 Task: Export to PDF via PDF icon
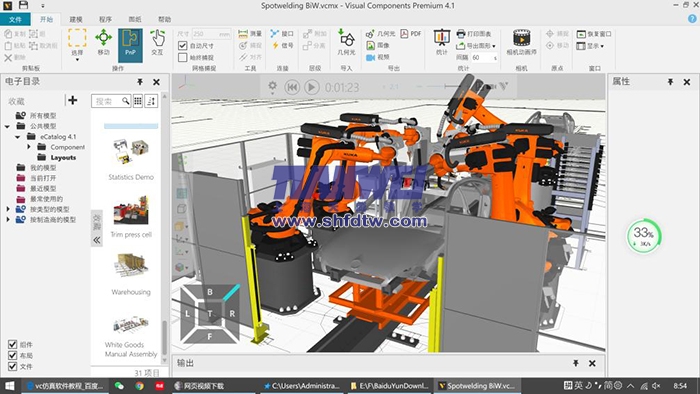pyautogui.click(x=411, y=34)
